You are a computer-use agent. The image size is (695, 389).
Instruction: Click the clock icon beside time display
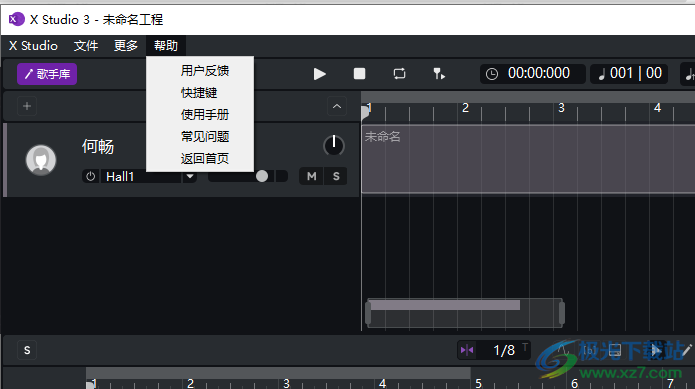(492, 74)
